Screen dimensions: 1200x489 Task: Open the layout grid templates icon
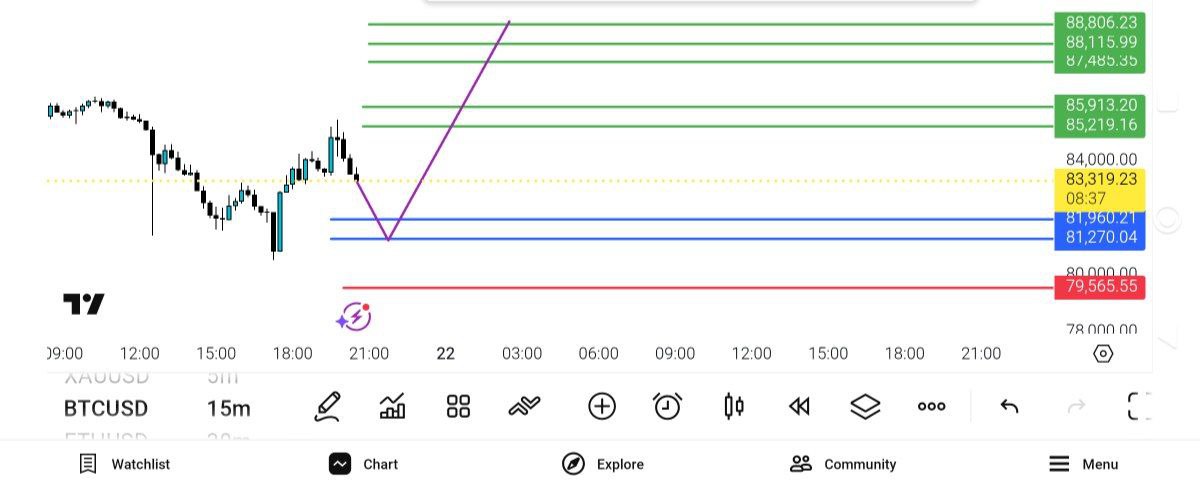tap(458, 406)
